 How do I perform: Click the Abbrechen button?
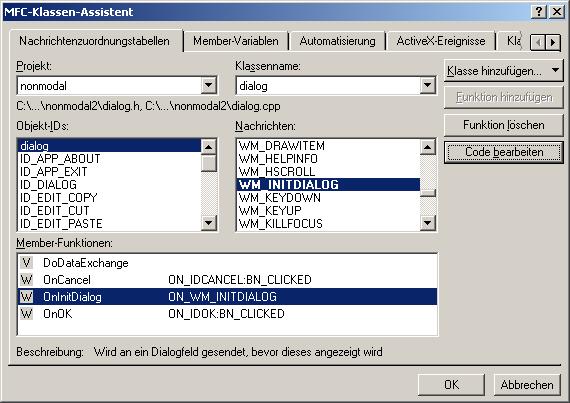point(527,385)
